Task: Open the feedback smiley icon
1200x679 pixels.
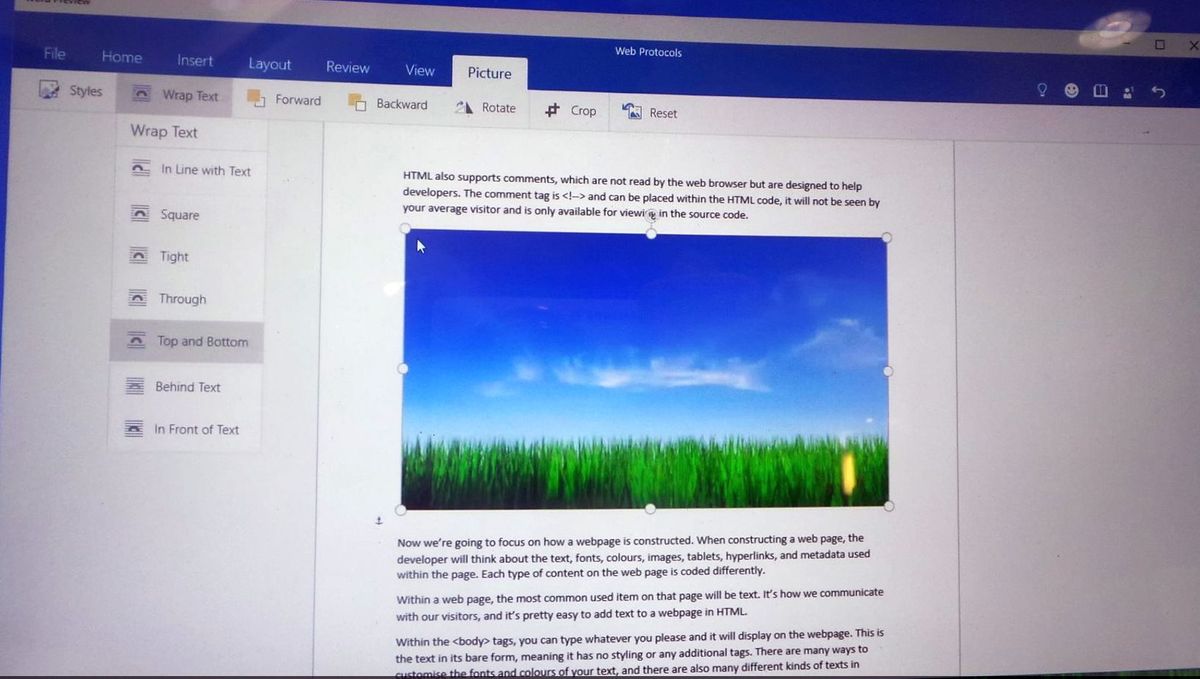Action: [1071, 90]
